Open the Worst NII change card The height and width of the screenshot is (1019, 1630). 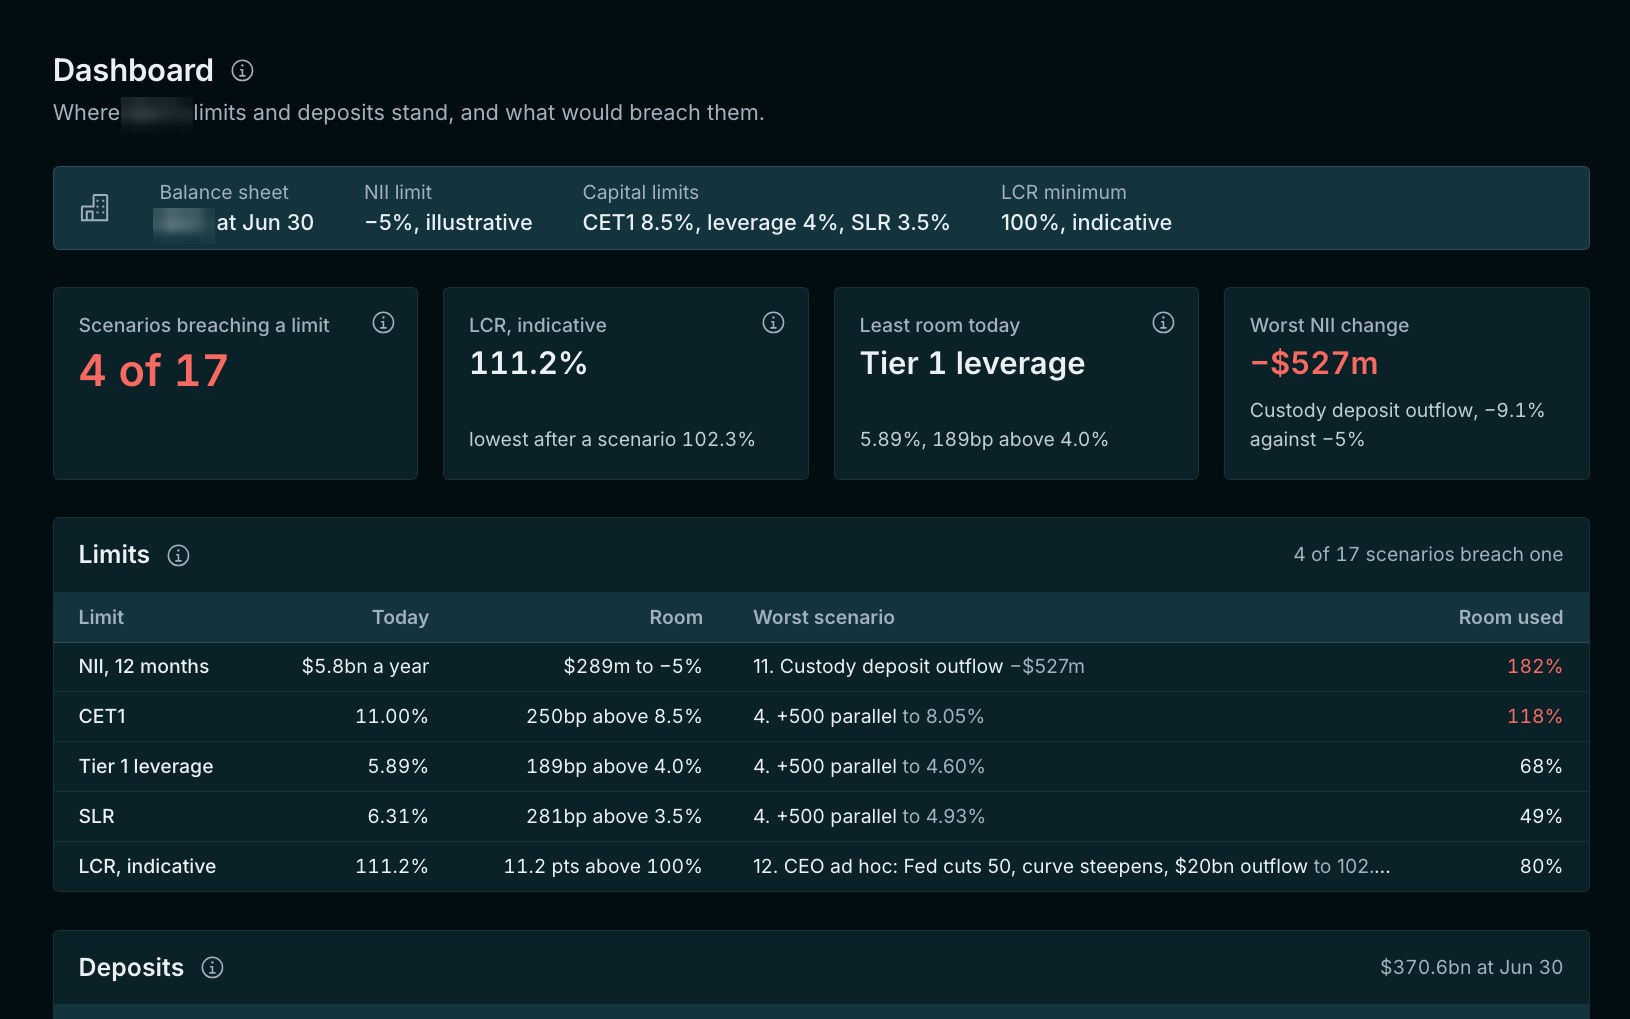tap(1406, 383)
